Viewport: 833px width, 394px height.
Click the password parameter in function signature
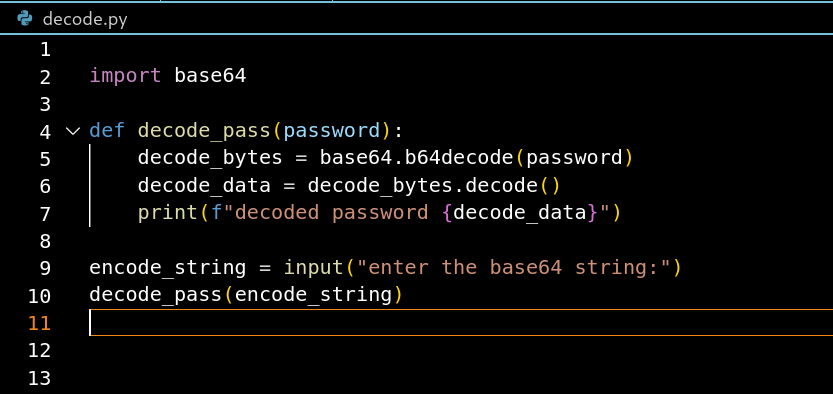(332, 131)
